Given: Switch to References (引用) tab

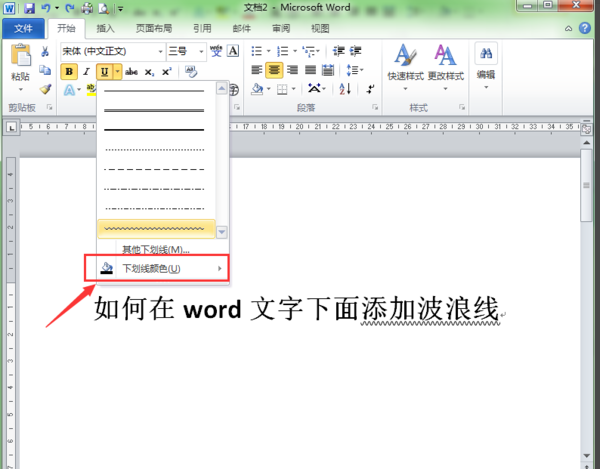Looking at the screenshot, I should pos(202,28).
